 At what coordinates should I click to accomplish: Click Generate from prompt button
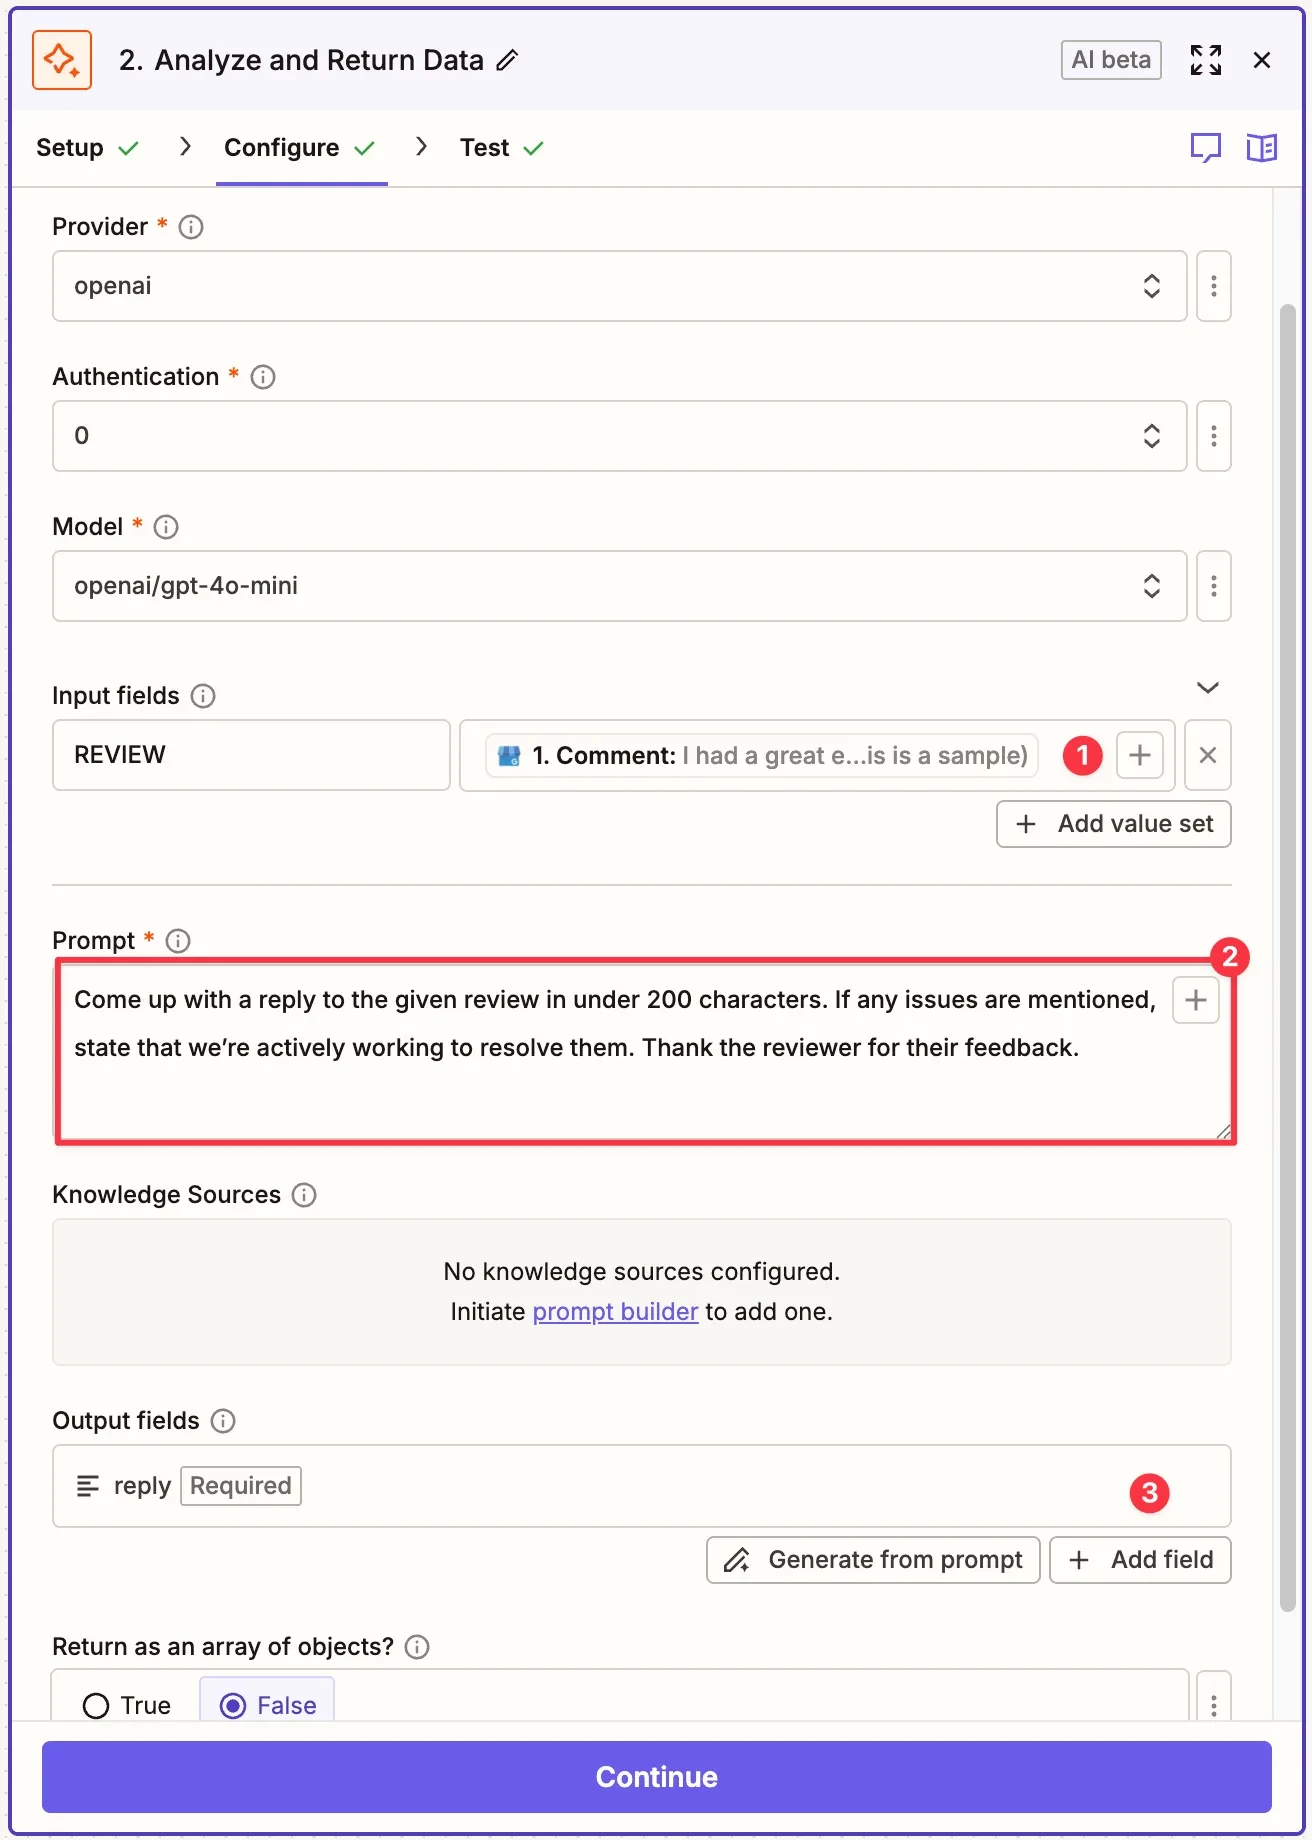point(874,1560)
